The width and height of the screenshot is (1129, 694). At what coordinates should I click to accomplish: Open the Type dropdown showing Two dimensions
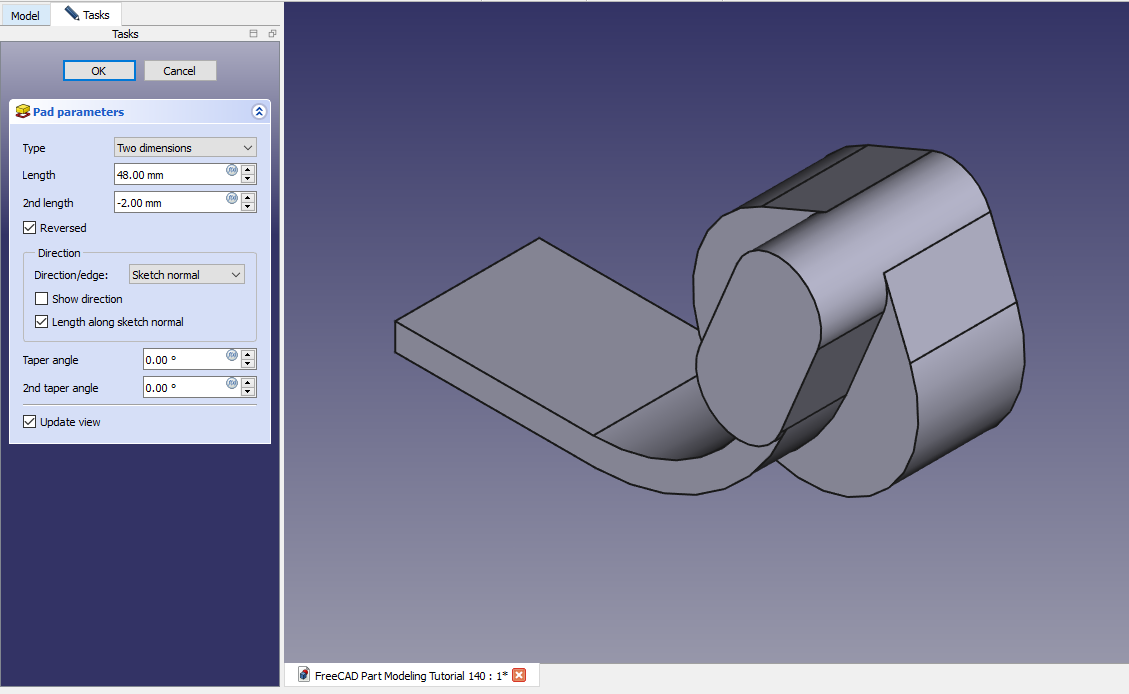185,148
